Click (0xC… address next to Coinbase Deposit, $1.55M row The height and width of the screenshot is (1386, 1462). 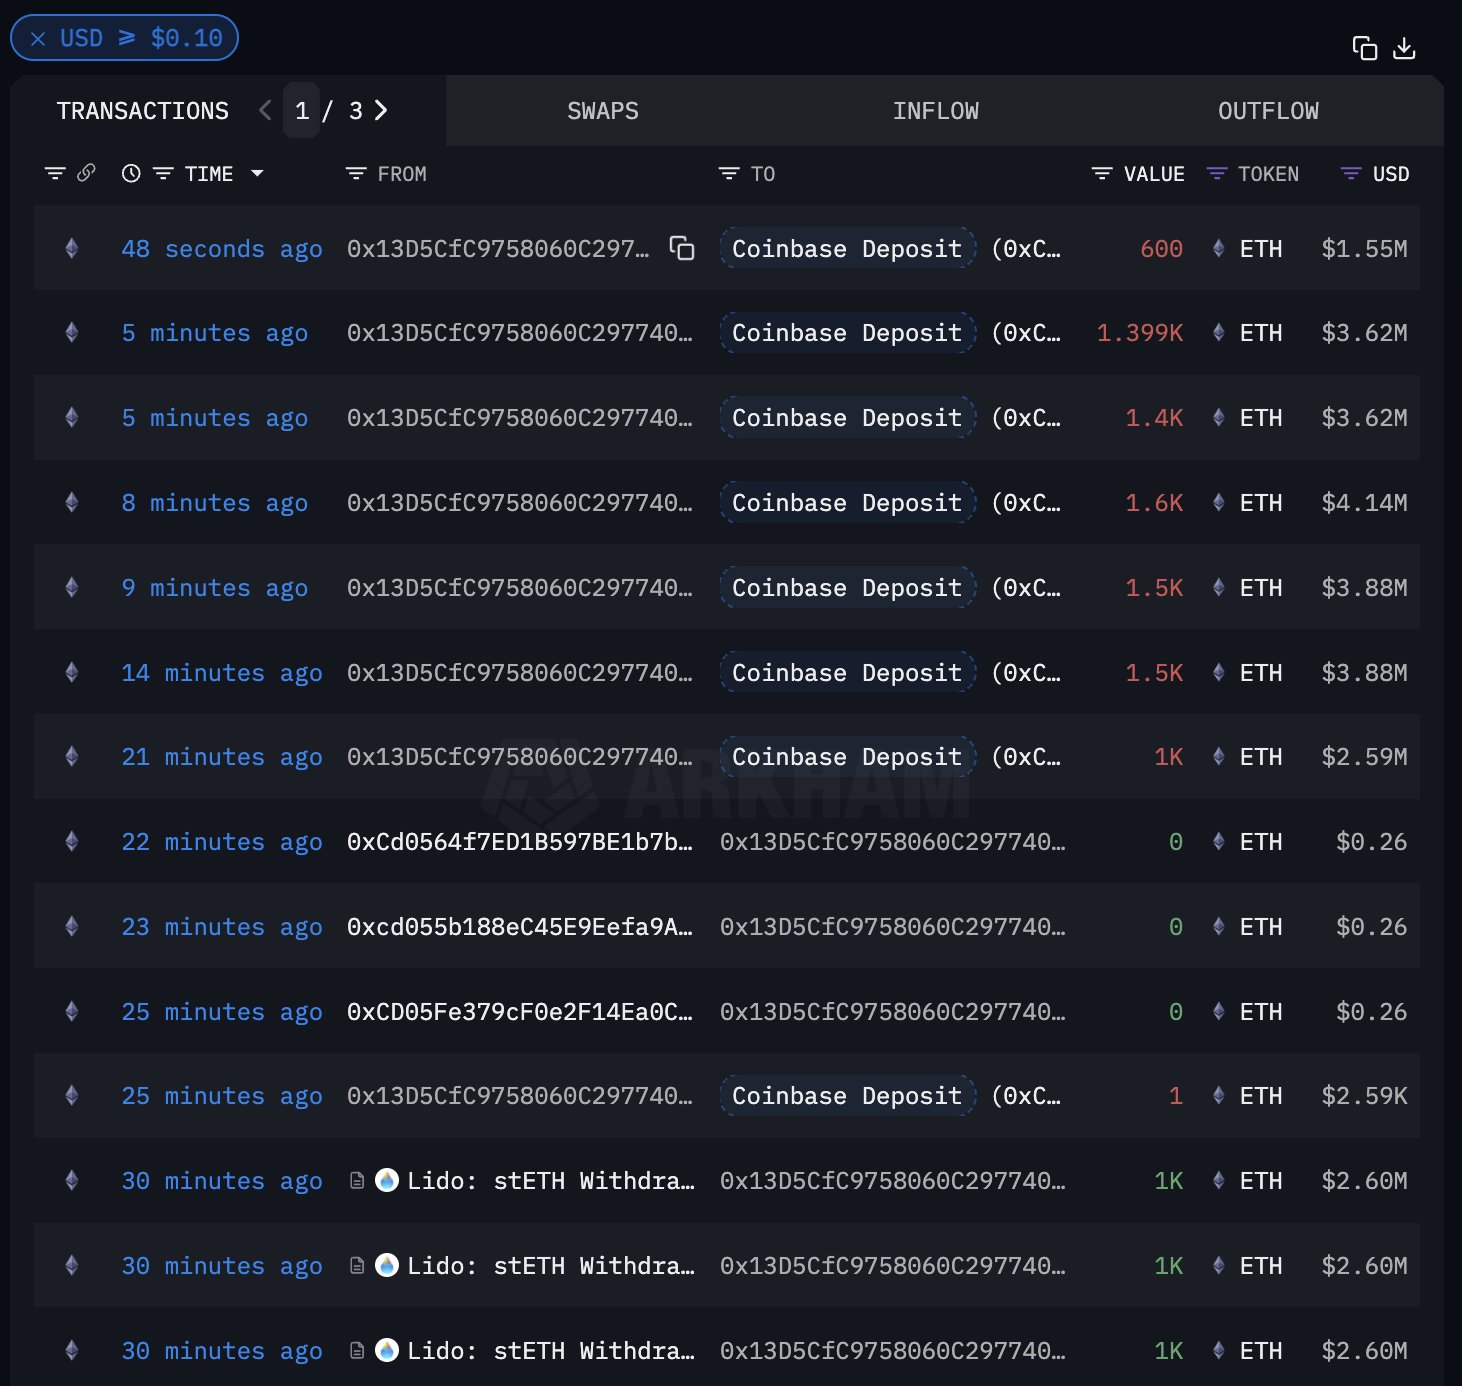[x=1026, y=249]
